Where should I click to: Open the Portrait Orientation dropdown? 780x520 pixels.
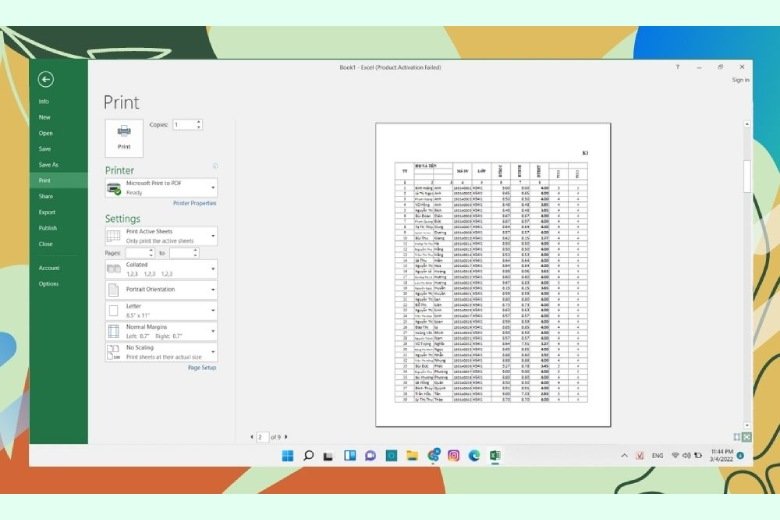(x=161, y=290)
